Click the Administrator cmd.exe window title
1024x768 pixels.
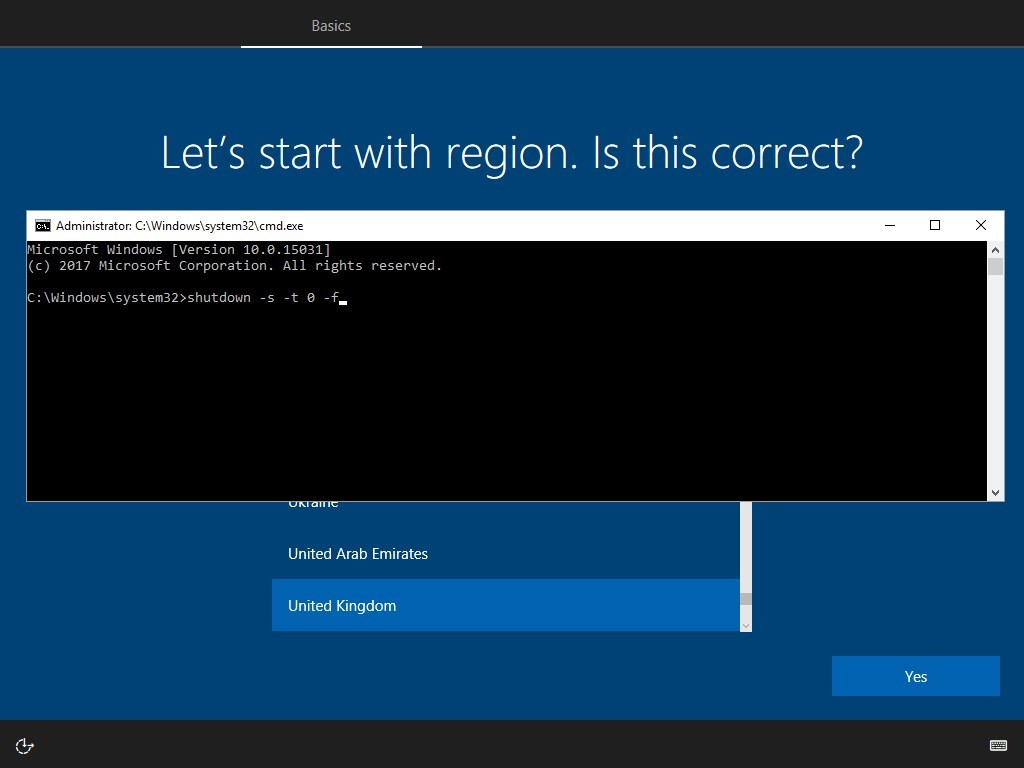click(180, 226)
